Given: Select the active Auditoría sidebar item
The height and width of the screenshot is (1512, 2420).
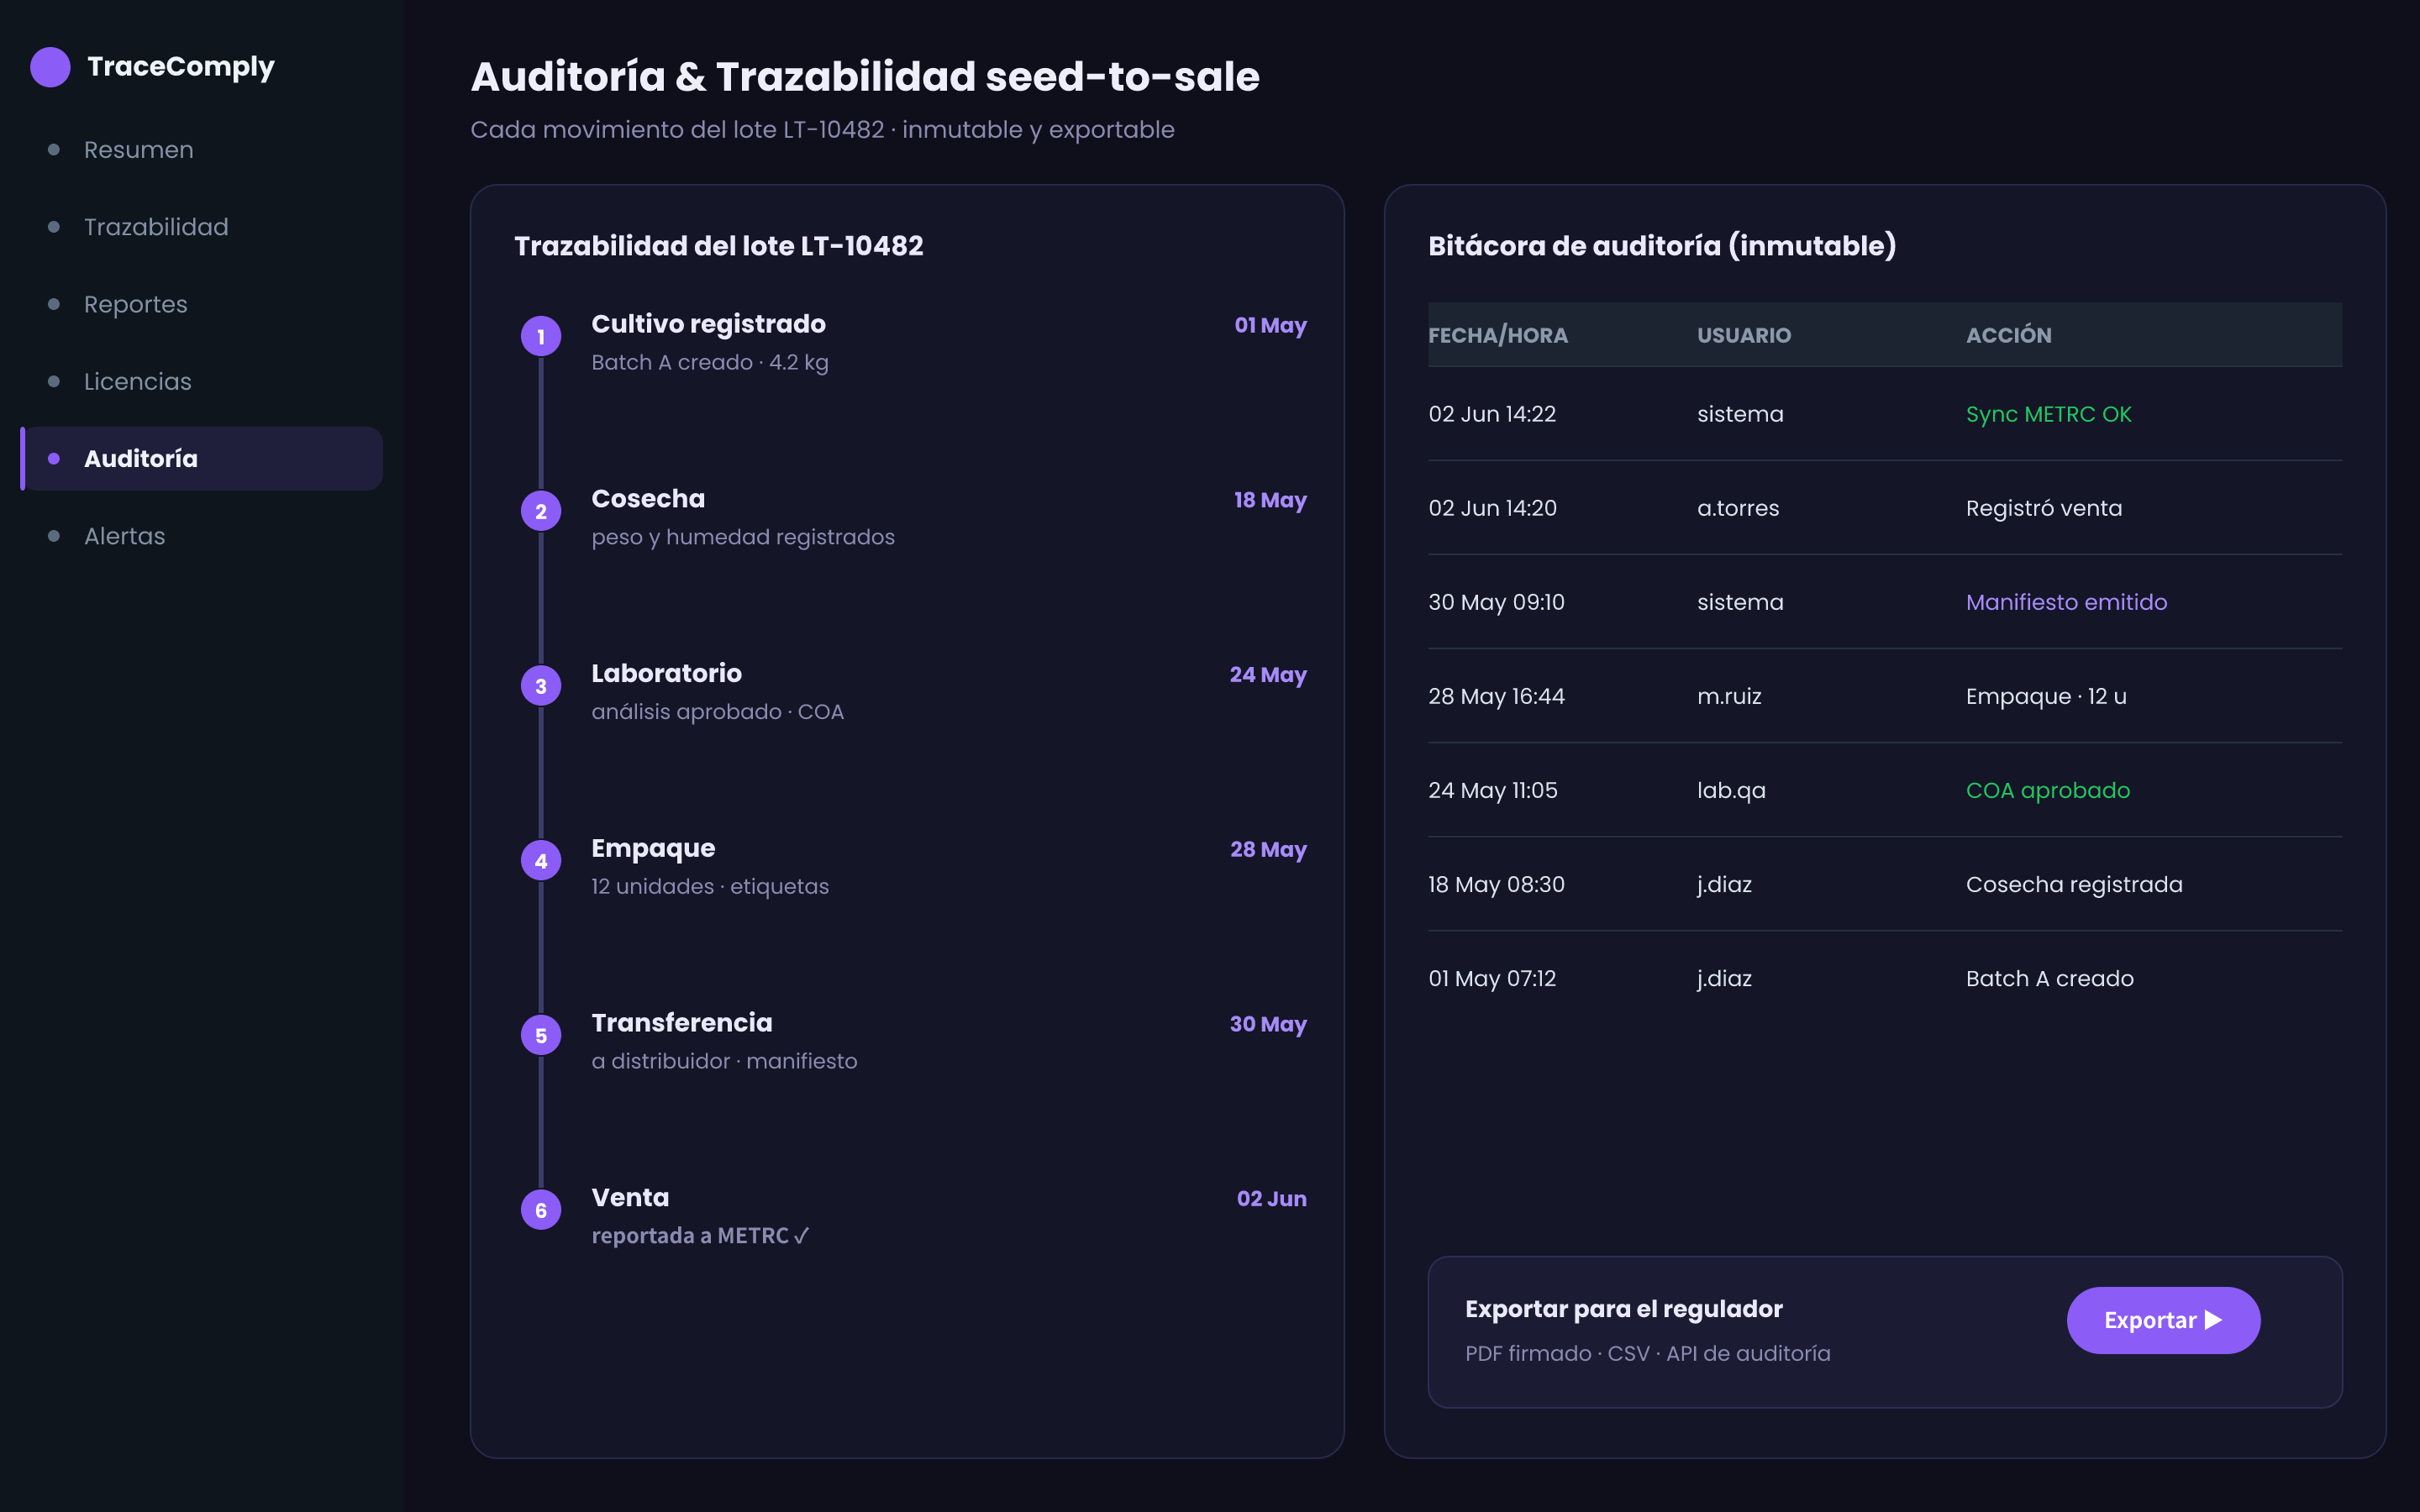Looking at the screenshot, I should [x=202, y=459].
